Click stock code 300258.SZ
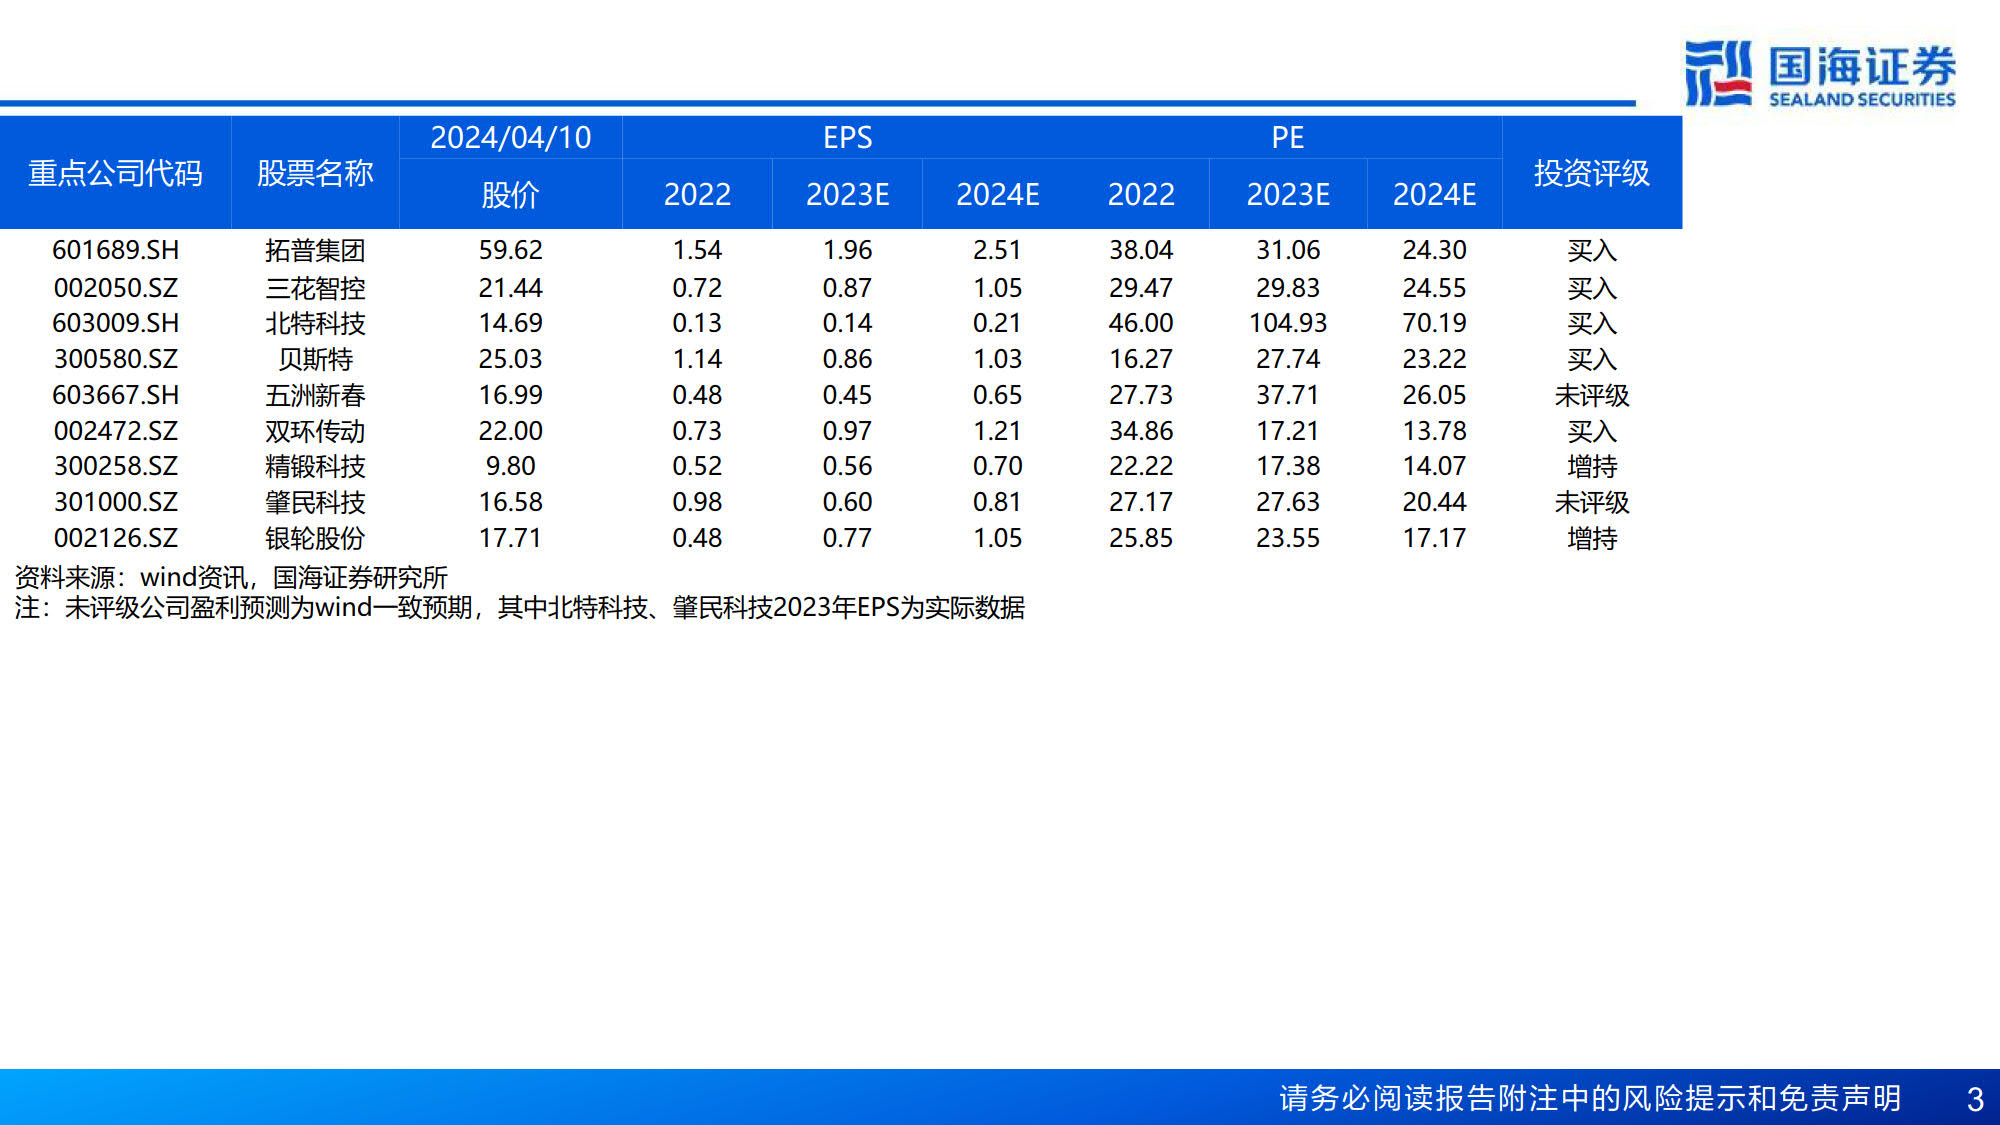 pyautogui.click(x=115, y=466)
